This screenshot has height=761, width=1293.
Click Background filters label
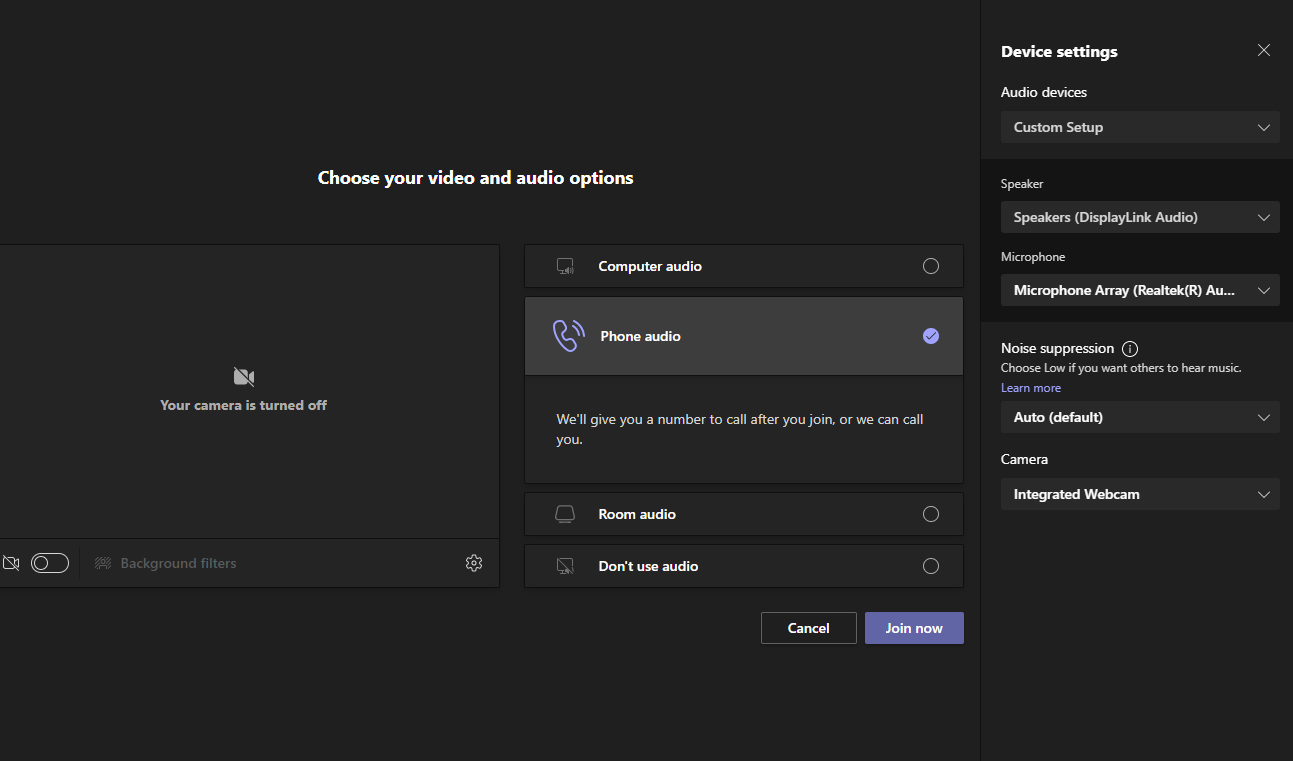(178, 563)
